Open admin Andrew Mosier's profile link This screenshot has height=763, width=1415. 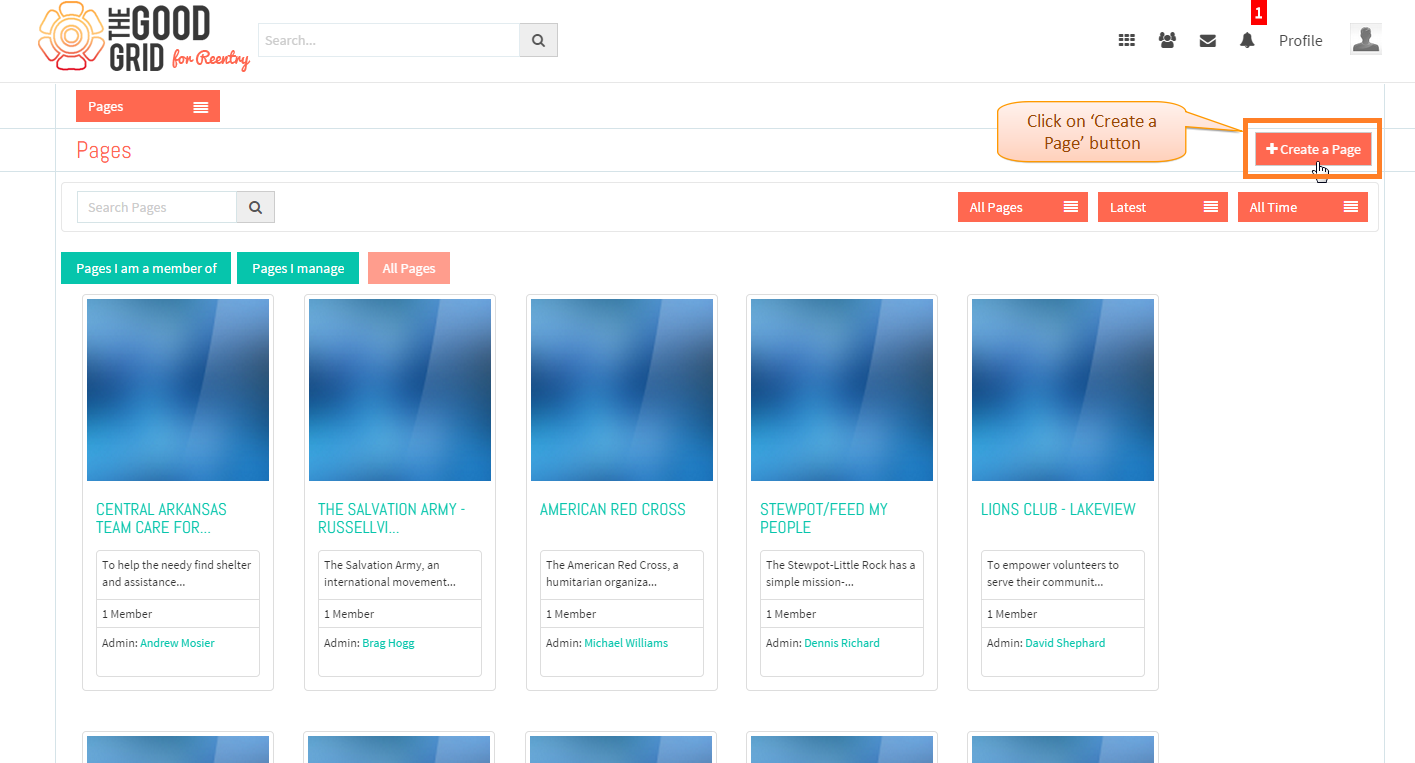pos(177,643)
